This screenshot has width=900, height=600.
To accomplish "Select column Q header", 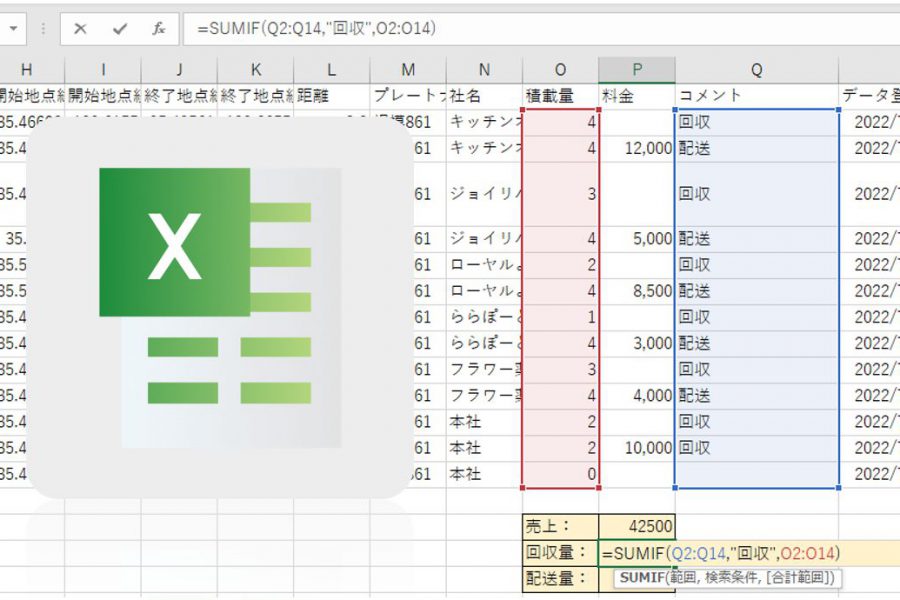I will pos(757,69).
